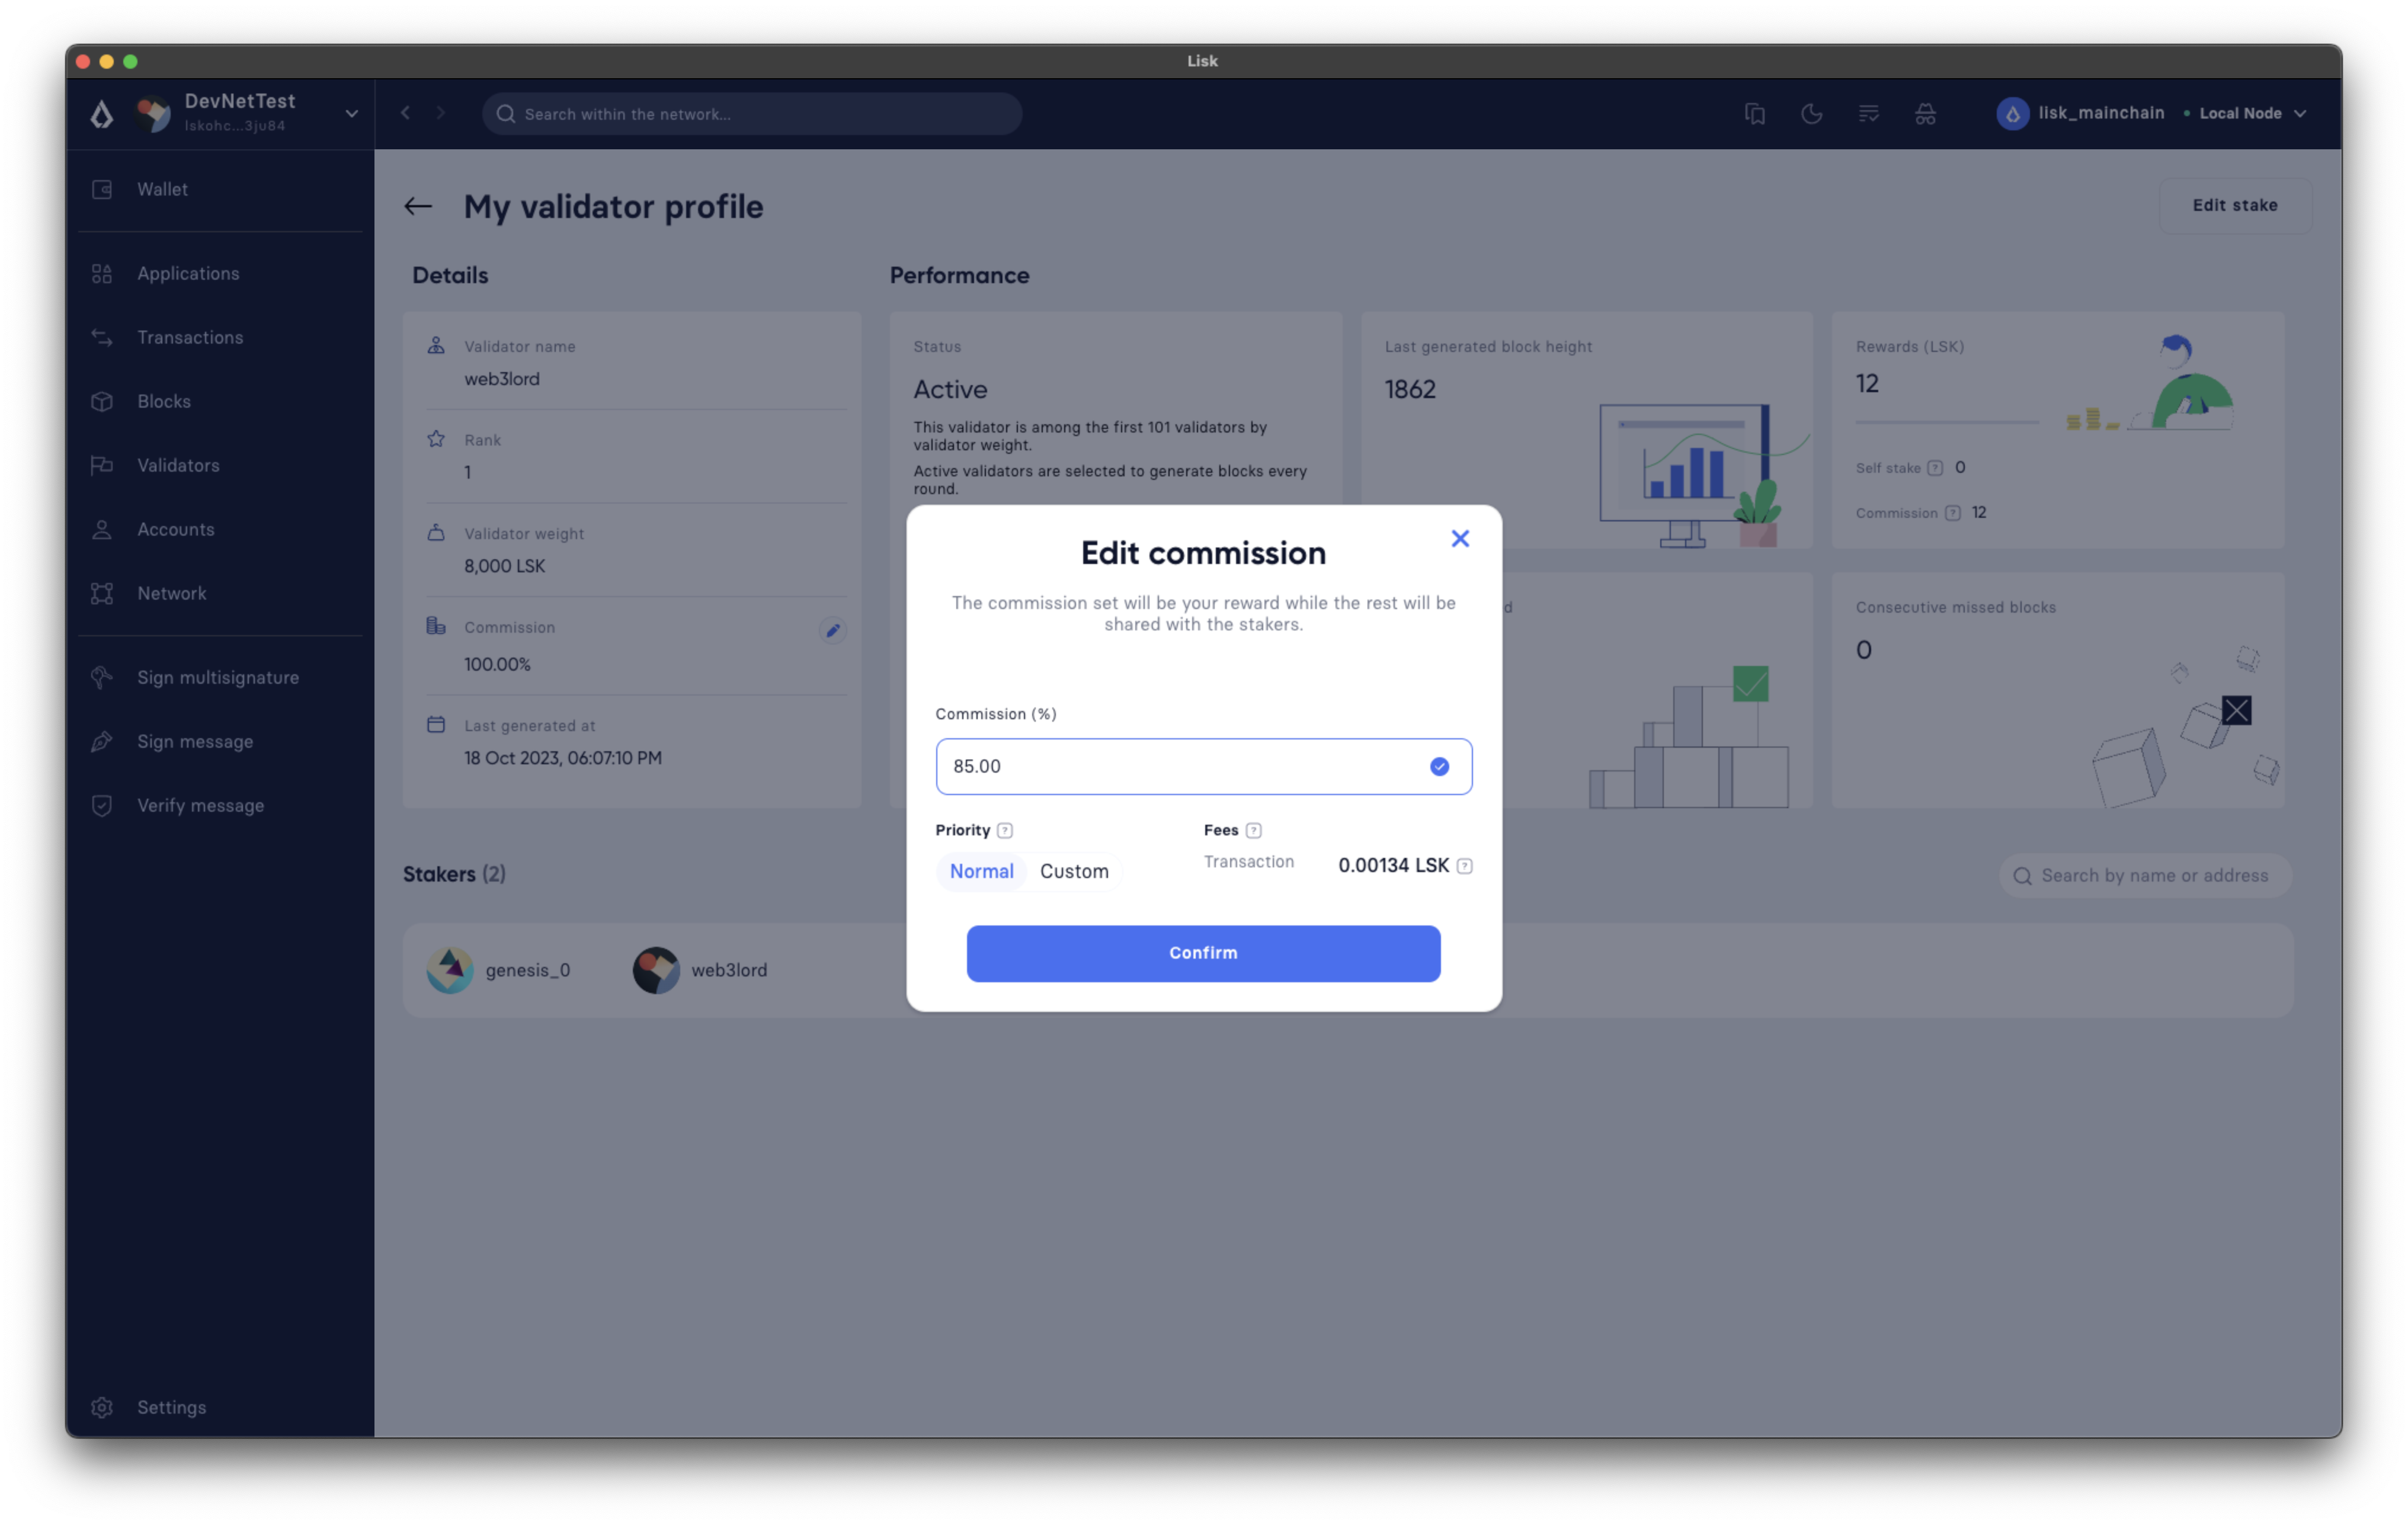Click the commission edit pencil icon
This screenshot has width=2408, height=1525.
[832, 631]
